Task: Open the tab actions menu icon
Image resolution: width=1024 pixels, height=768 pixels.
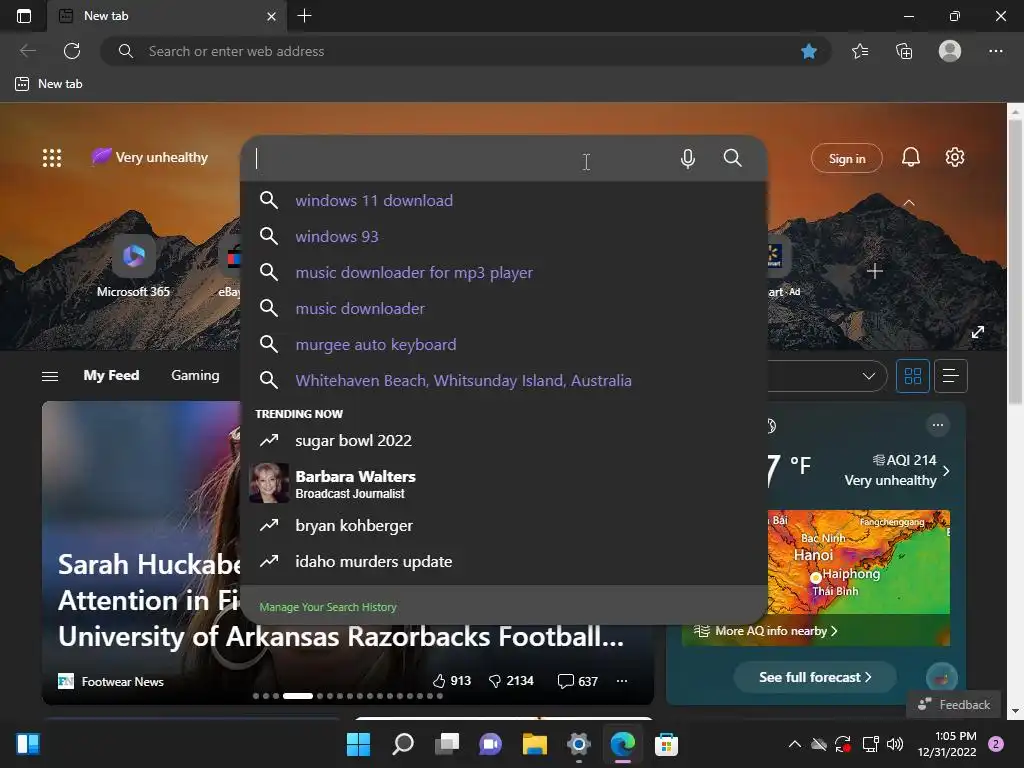Action: tap(24, 16)
